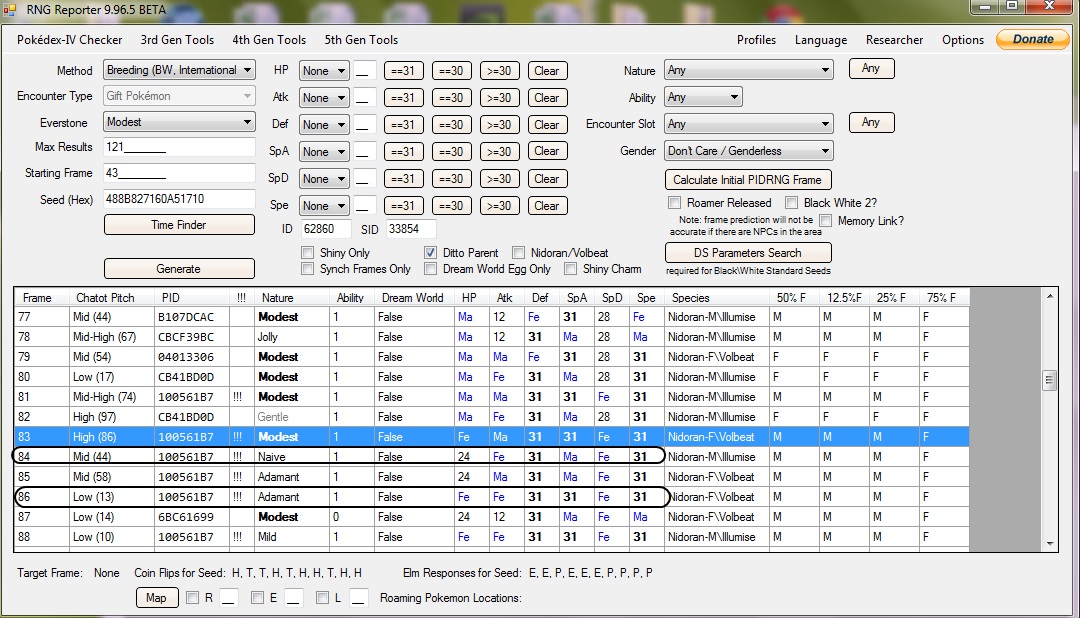1080x618 pixels.
Task: Toggle the Black White 2 checkbox
Action: click(x=792, y=203)
